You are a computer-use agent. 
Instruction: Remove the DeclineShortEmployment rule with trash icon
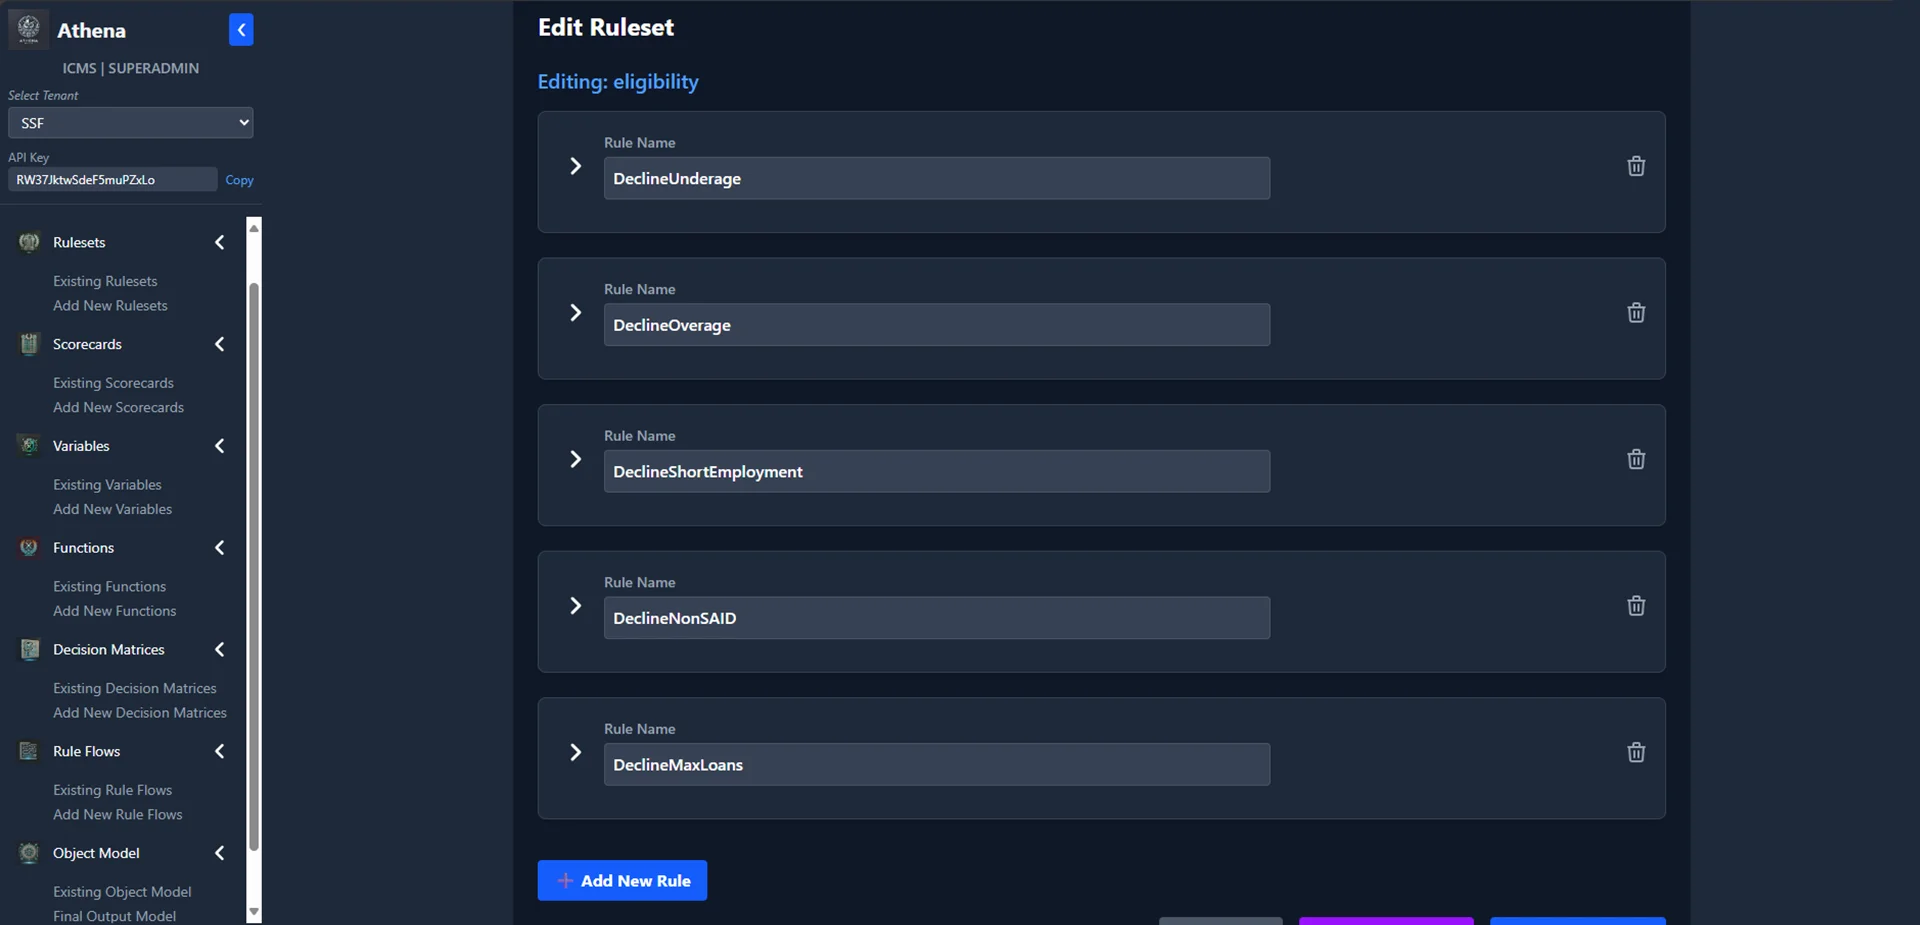(x=1636, y=459)
